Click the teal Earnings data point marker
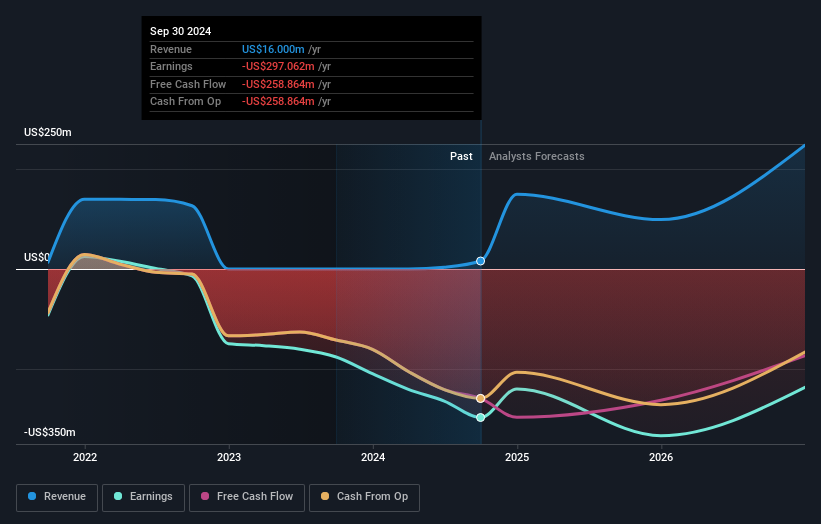This screenshot has width=821, height=524. point(480,417)
